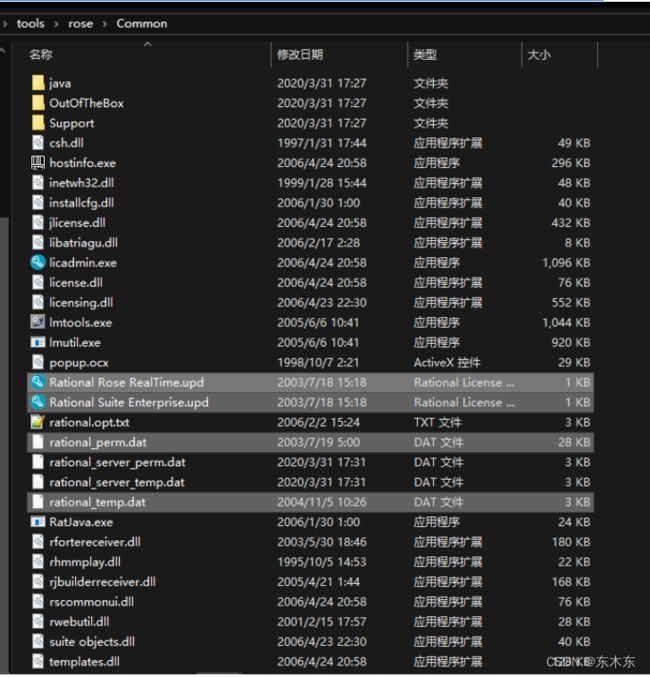Click Common in the breadcrumb path
The width and height of the screenshot is (650, 677).
[142, 23]
